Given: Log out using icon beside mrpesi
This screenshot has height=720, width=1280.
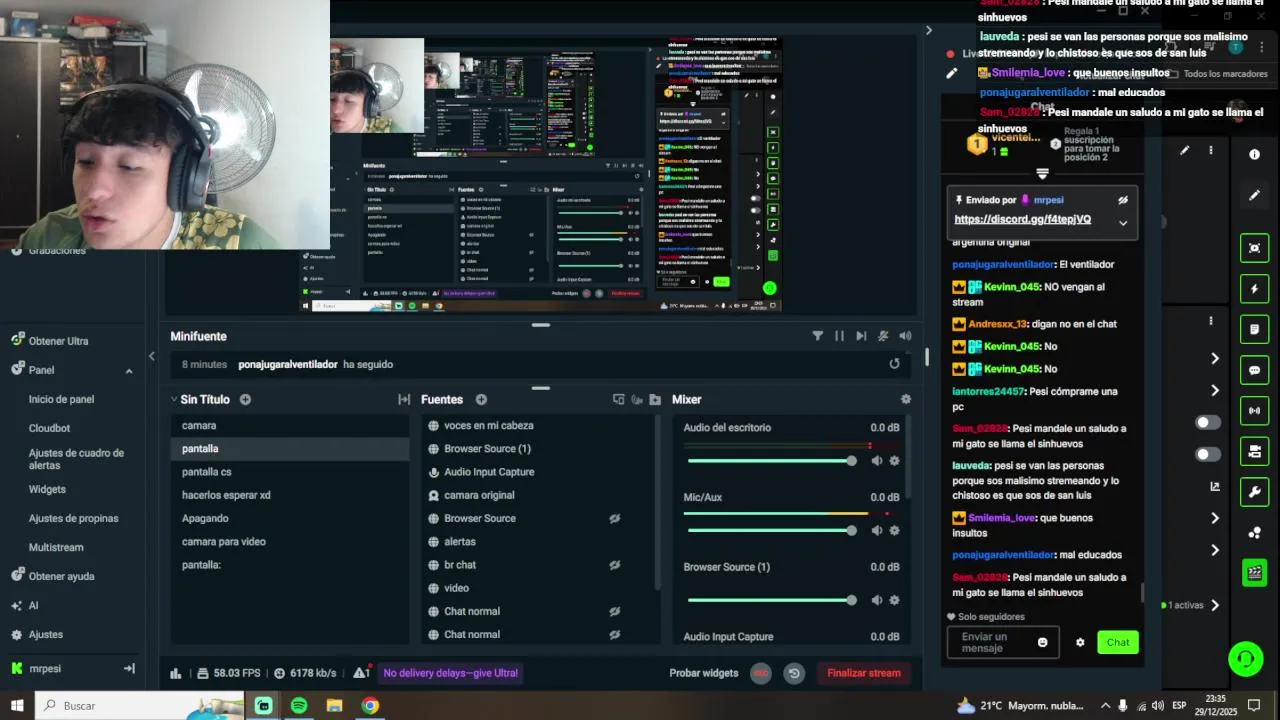Looking at the screenshot, I should (129, 668).
